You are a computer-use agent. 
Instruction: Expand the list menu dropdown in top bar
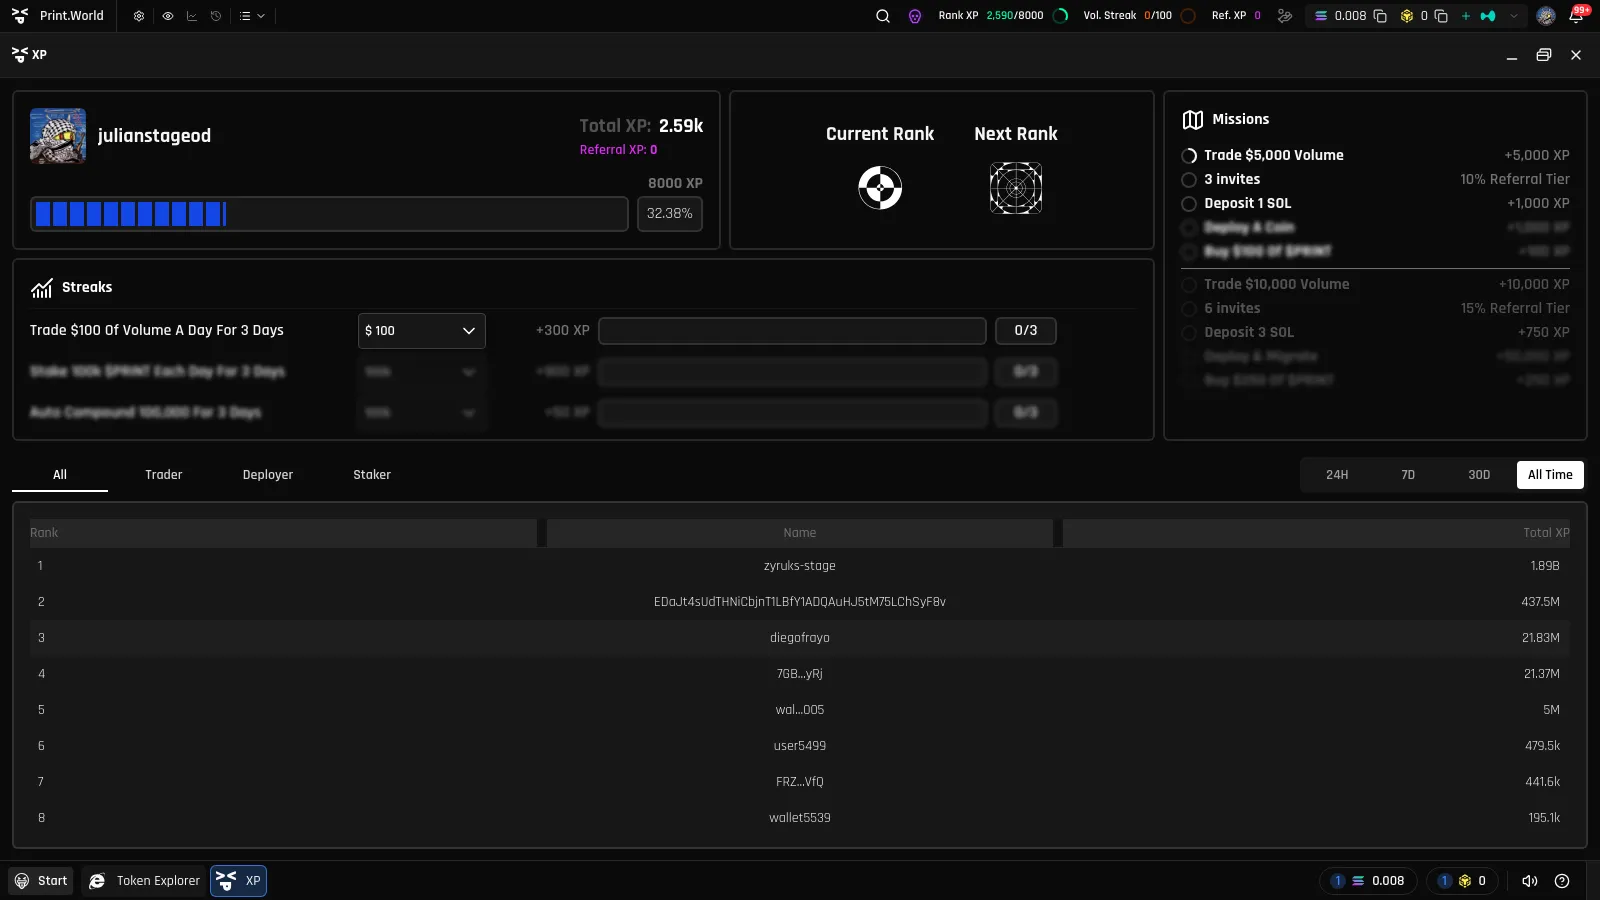pyautogui.click(x=252, y=16)
